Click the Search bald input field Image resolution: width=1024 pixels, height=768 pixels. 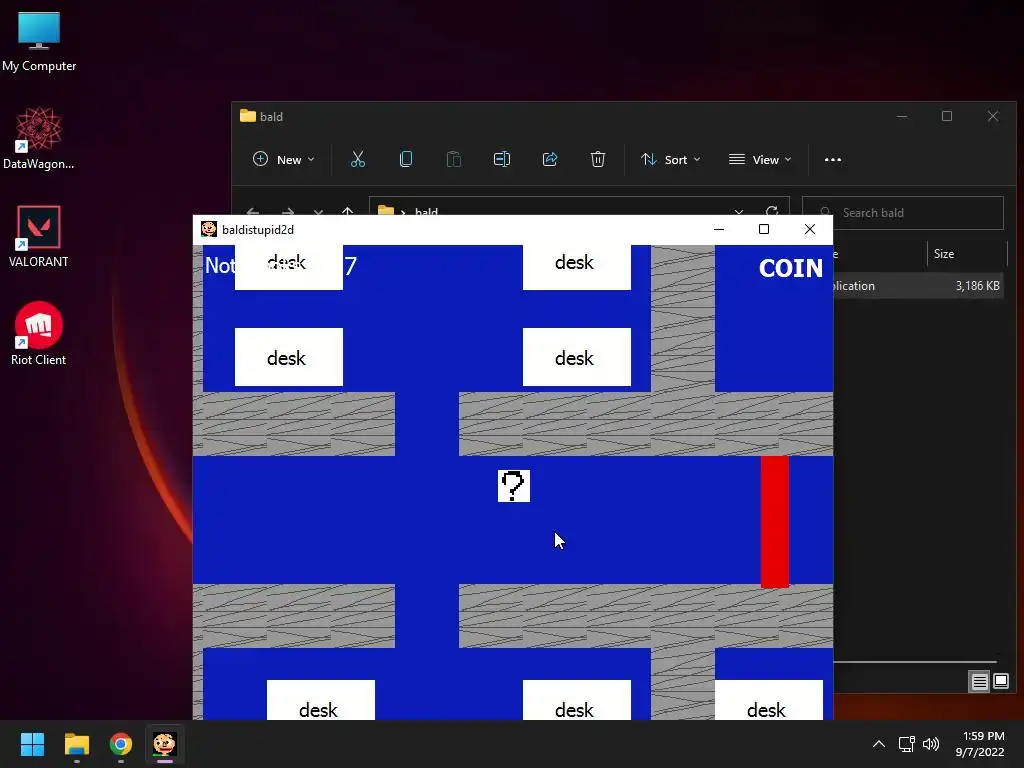(x=903, y=213)
